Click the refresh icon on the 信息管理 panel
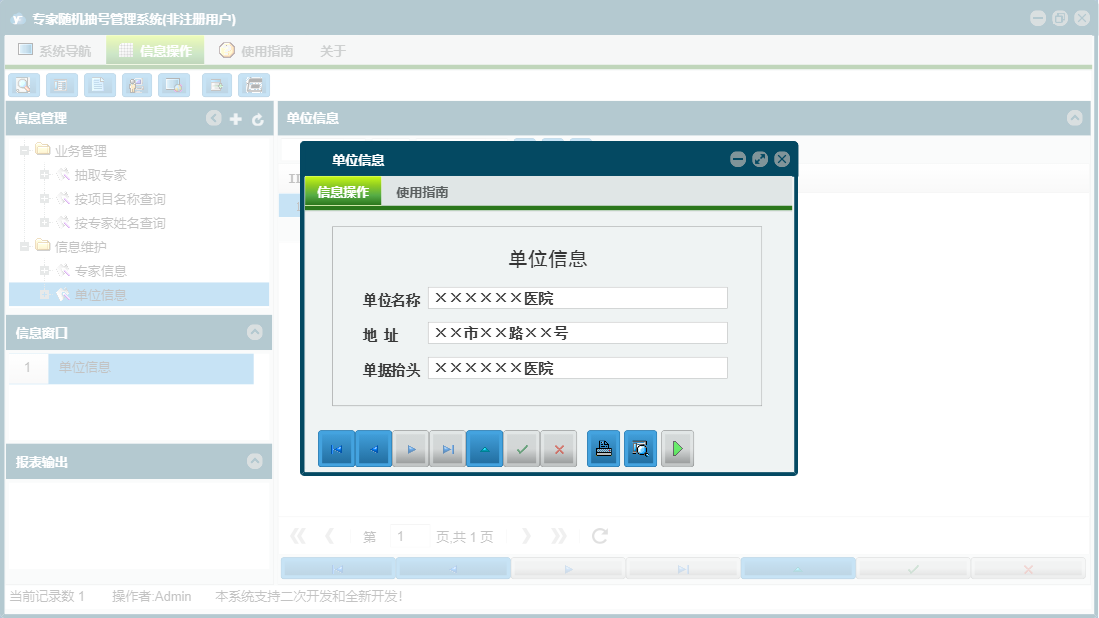 pos(258,118)
